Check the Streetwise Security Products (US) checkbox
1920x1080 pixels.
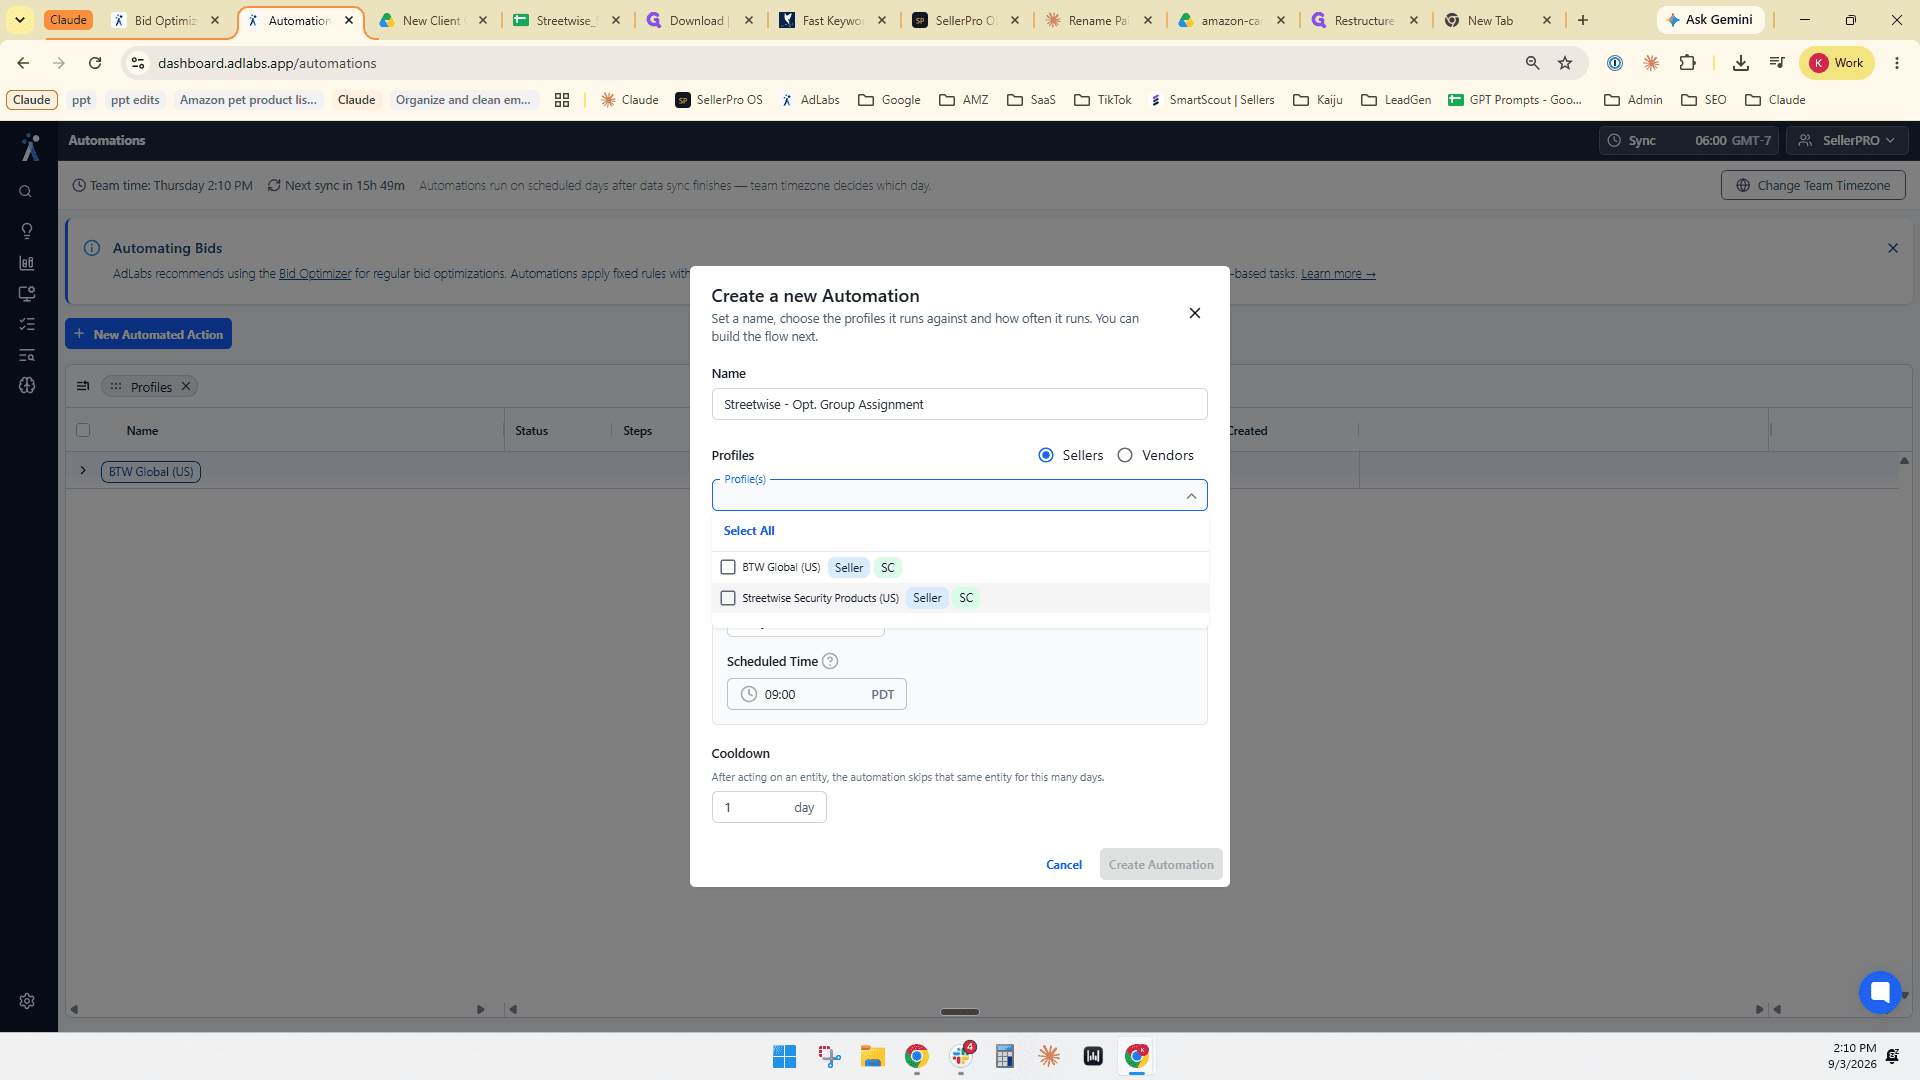tap(728, 598)
